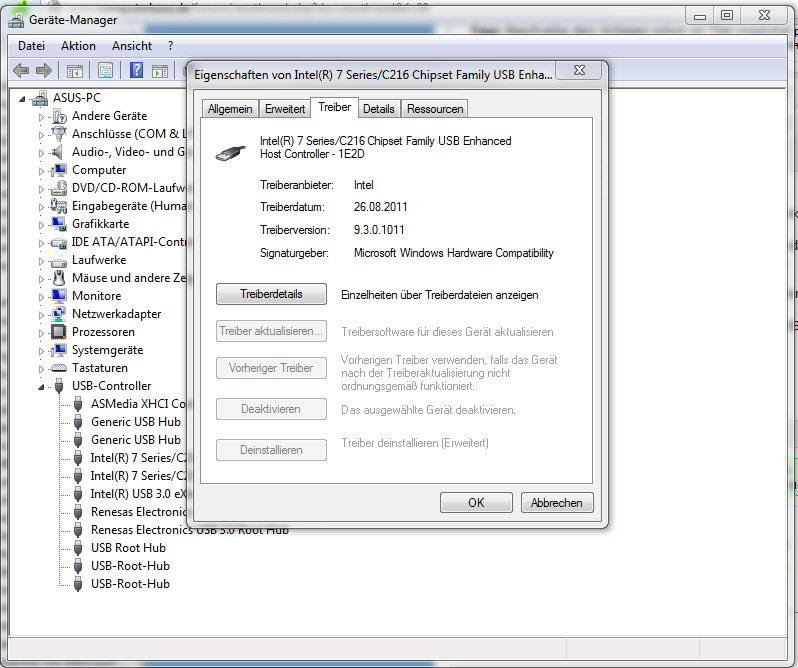The image size is (798, 668).
Task: Open the properties toolbar icon
Action: [105, 70]
